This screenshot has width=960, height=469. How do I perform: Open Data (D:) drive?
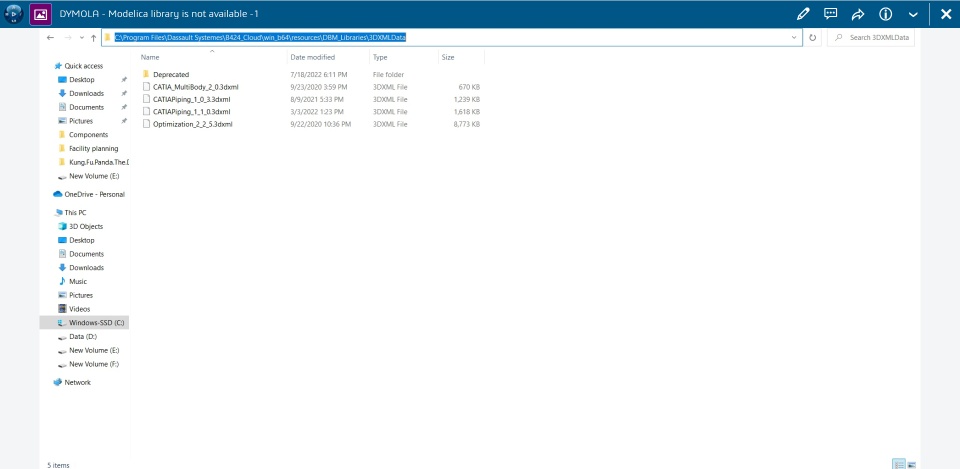click(x=83, y=337)
